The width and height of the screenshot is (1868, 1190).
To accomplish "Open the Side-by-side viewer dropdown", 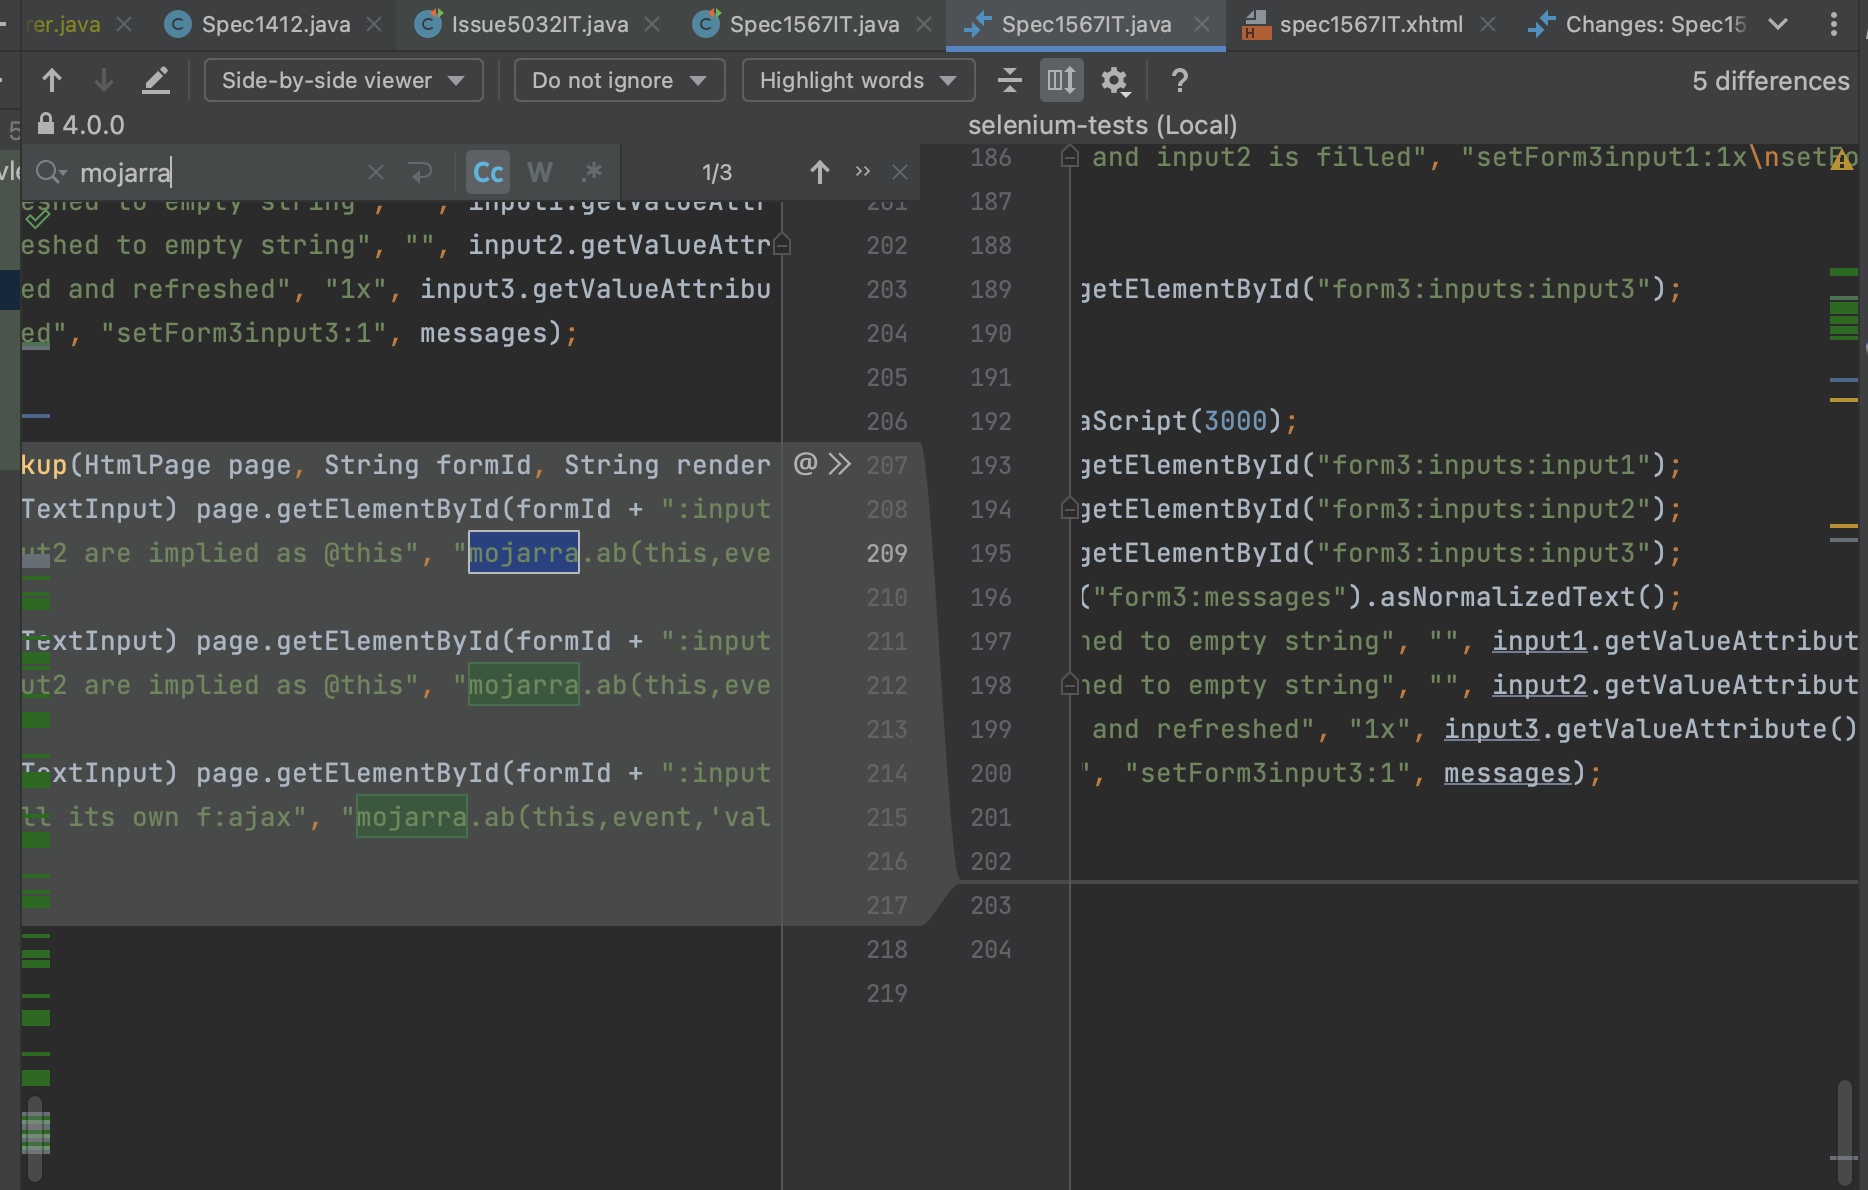I will (343, 80).
